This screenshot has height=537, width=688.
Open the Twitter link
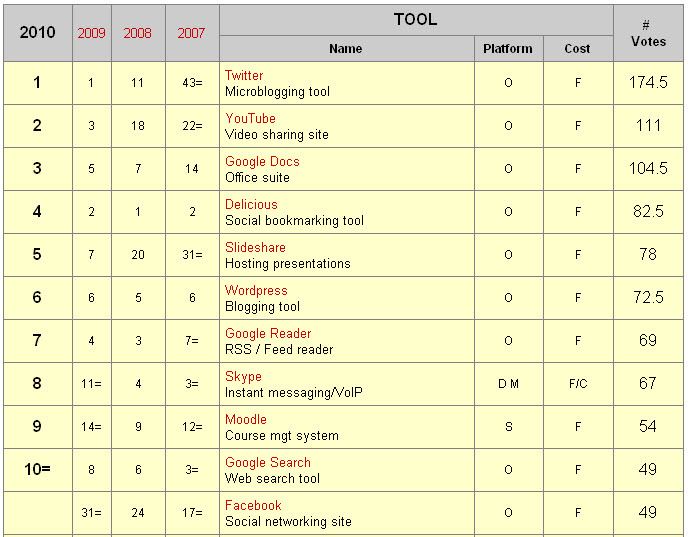(244, 75)
